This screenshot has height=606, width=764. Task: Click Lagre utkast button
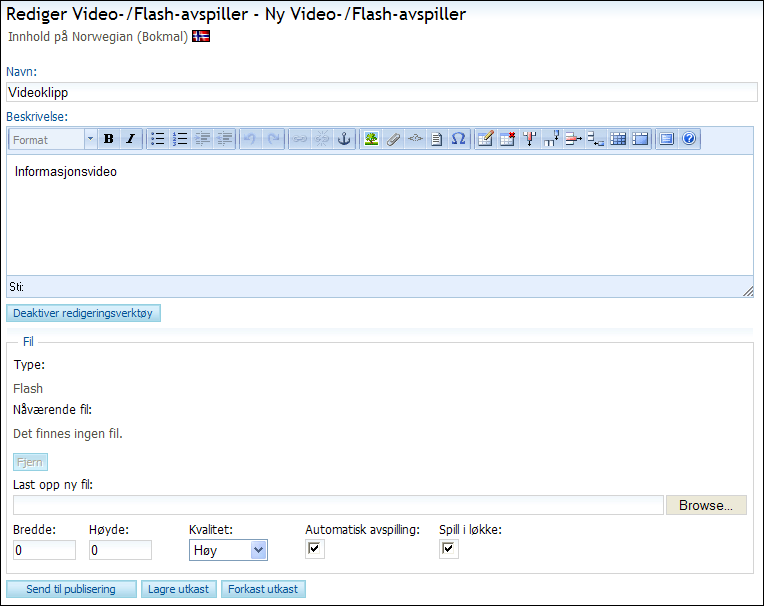pos(178,589)
